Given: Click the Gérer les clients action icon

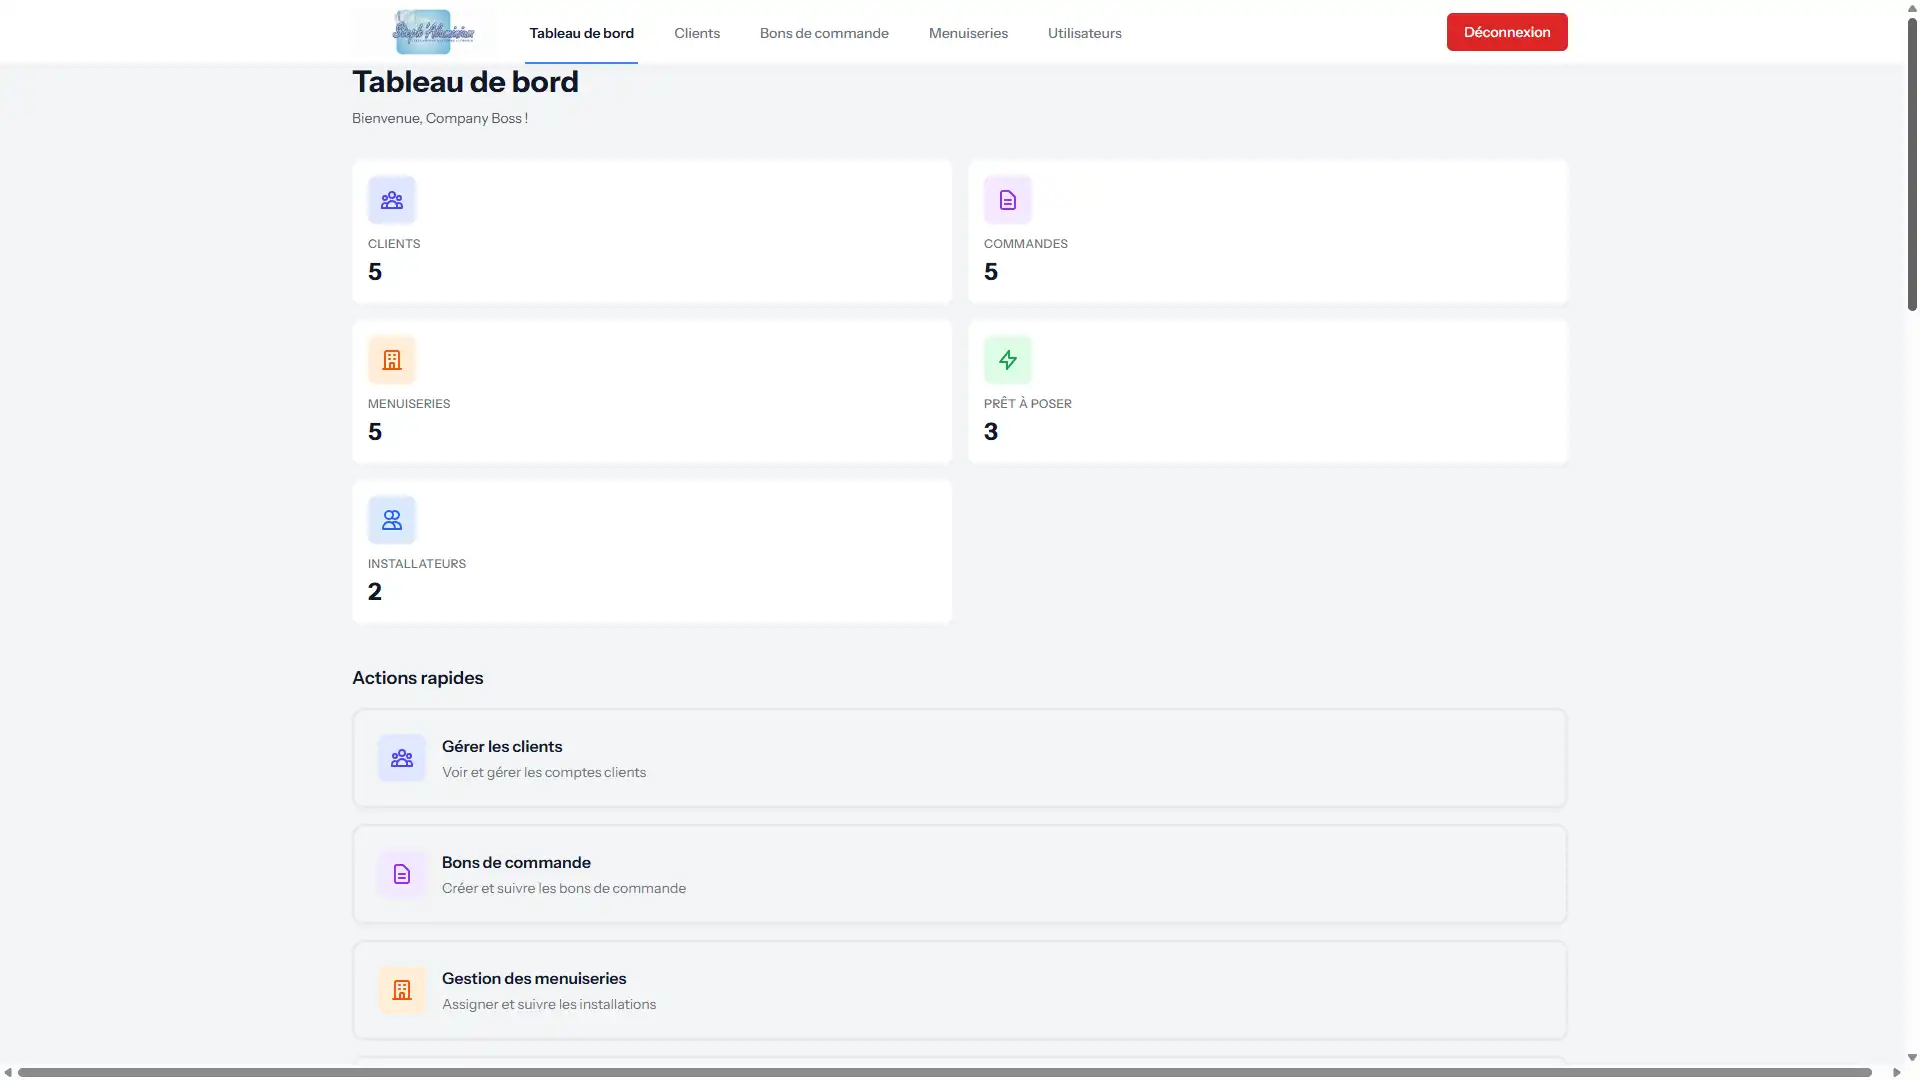Looking at the screenshot, I should tap(402, 758).
